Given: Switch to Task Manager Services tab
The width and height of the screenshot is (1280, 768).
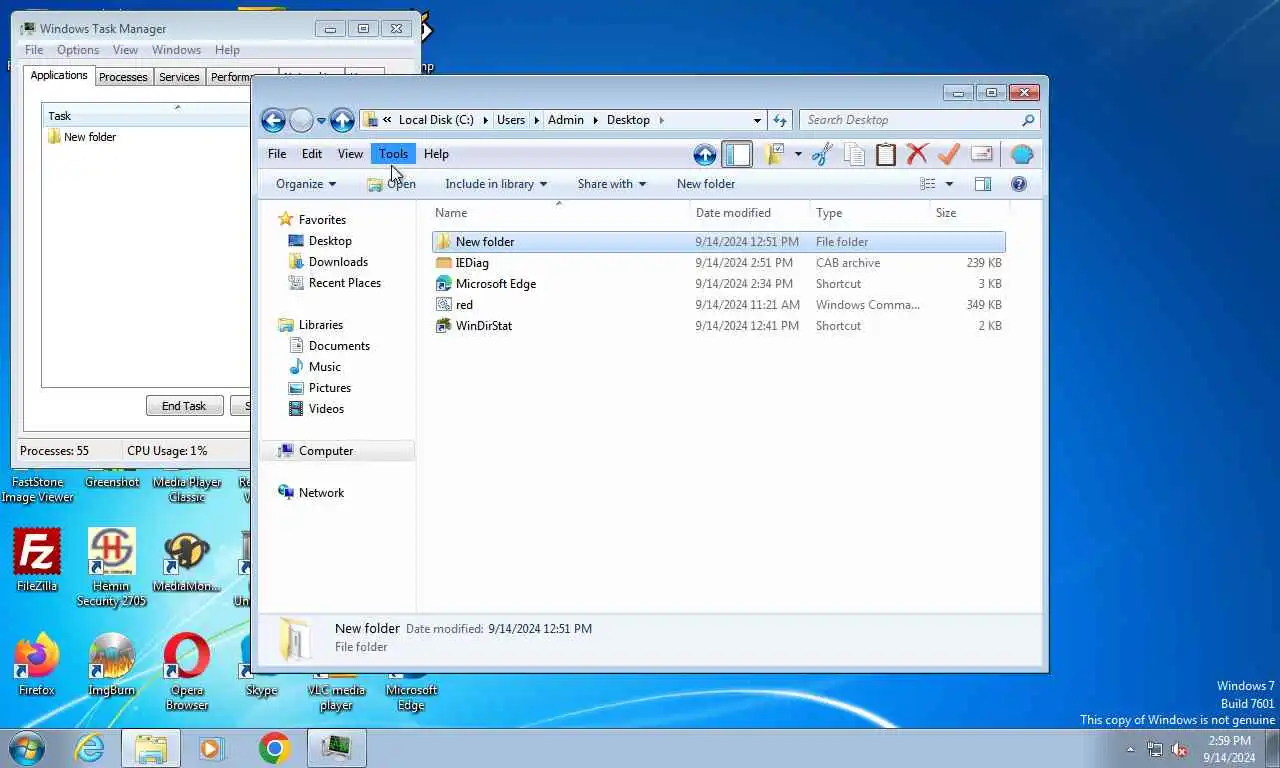Looking at the screenshot, I should tap(179, 77).
